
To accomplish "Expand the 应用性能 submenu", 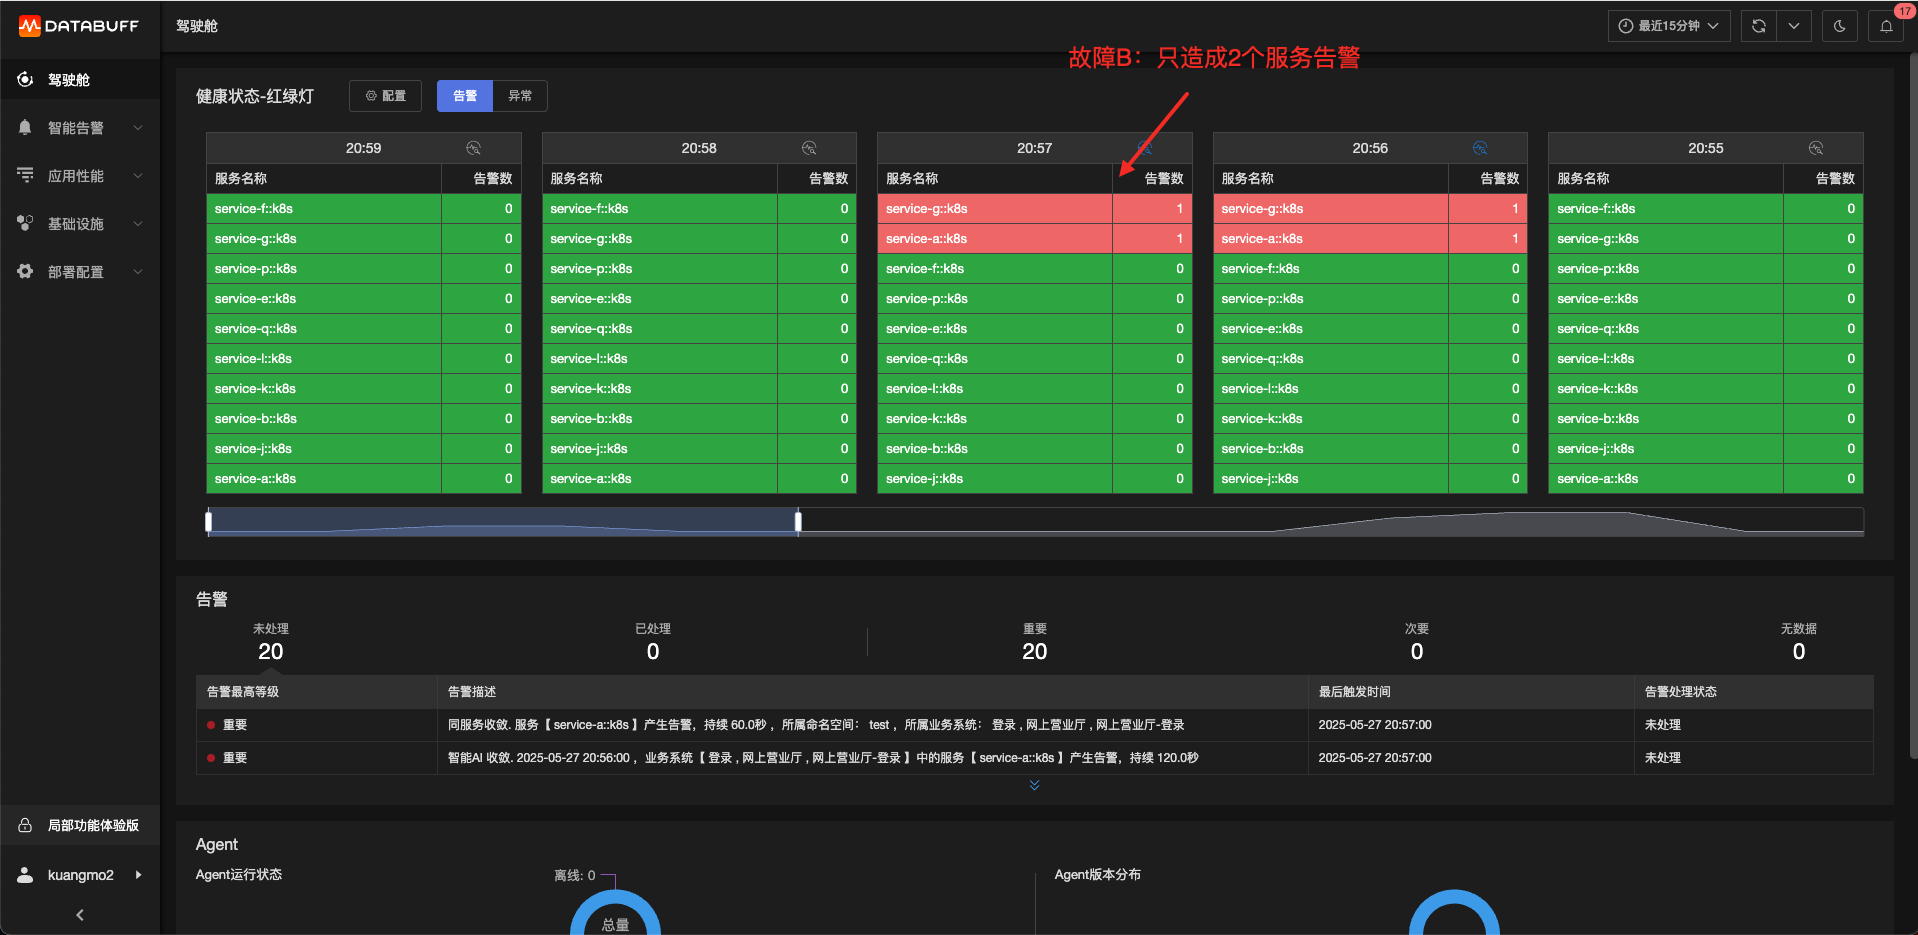I will [138, 175].
